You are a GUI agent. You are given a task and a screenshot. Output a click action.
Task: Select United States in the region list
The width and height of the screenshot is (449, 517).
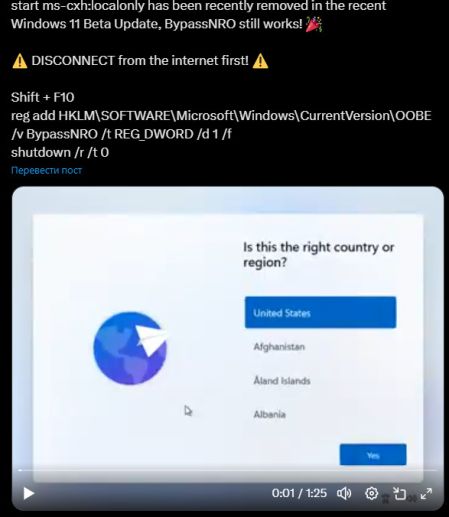[320, 312]
